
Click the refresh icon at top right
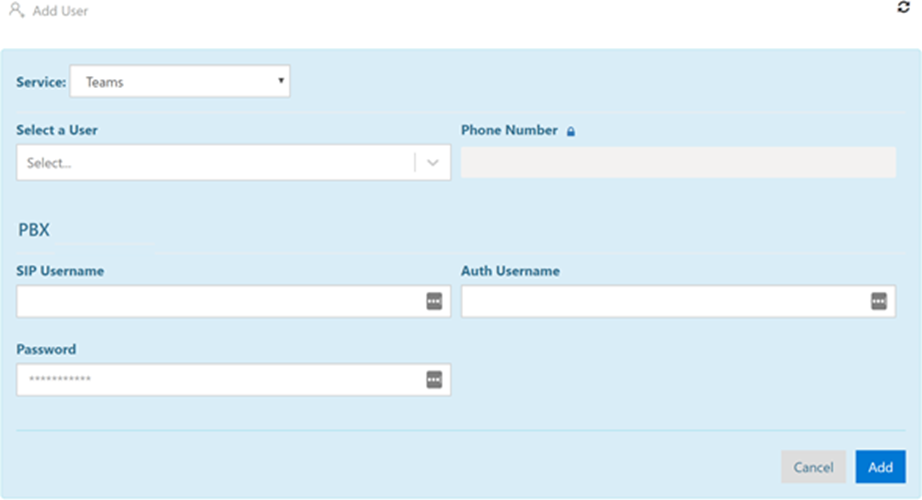tap(903, 7)
